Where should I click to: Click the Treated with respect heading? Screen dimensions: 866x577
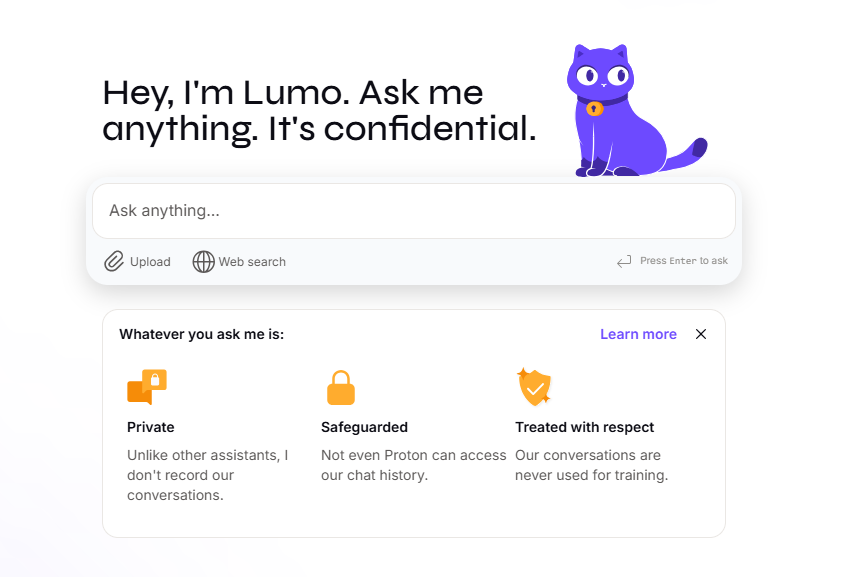click(584, 427)
